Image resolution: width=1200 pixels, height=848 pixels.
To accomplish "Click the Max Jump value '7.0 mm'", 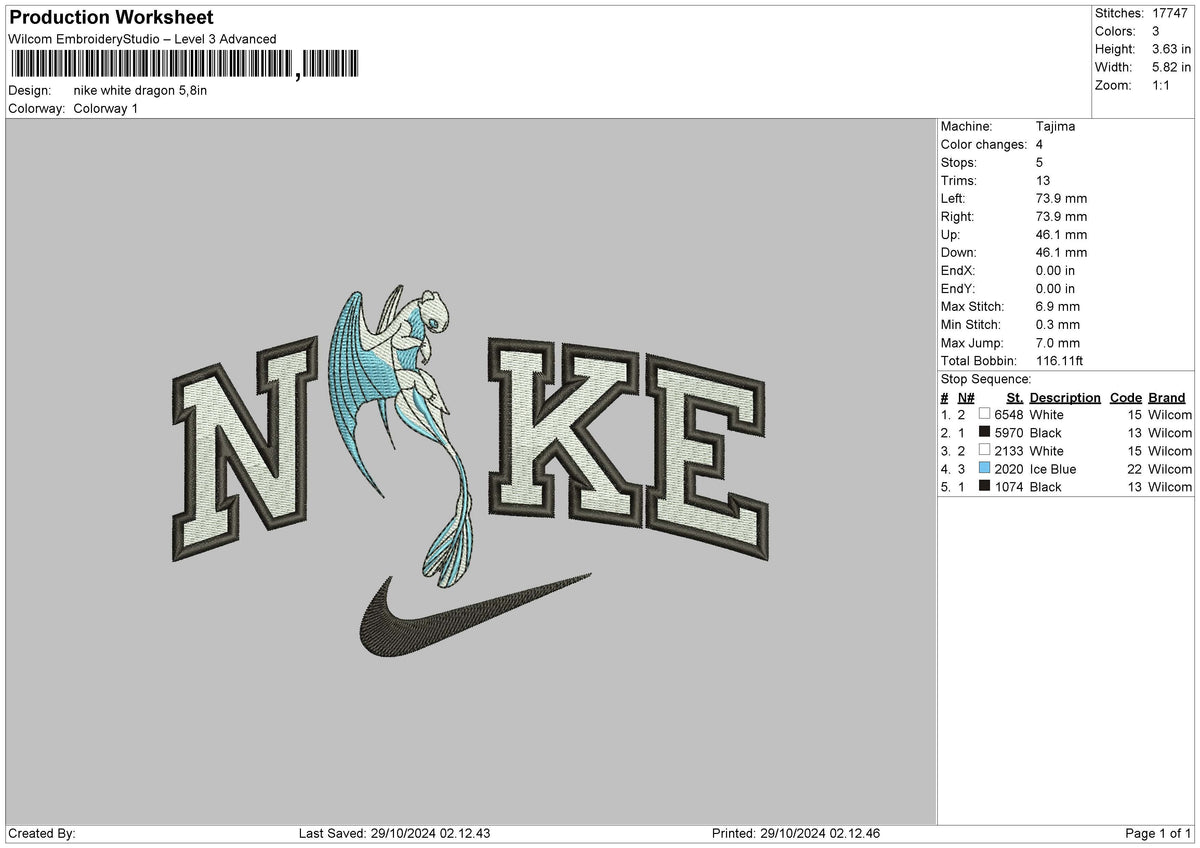I will 1059,343.
